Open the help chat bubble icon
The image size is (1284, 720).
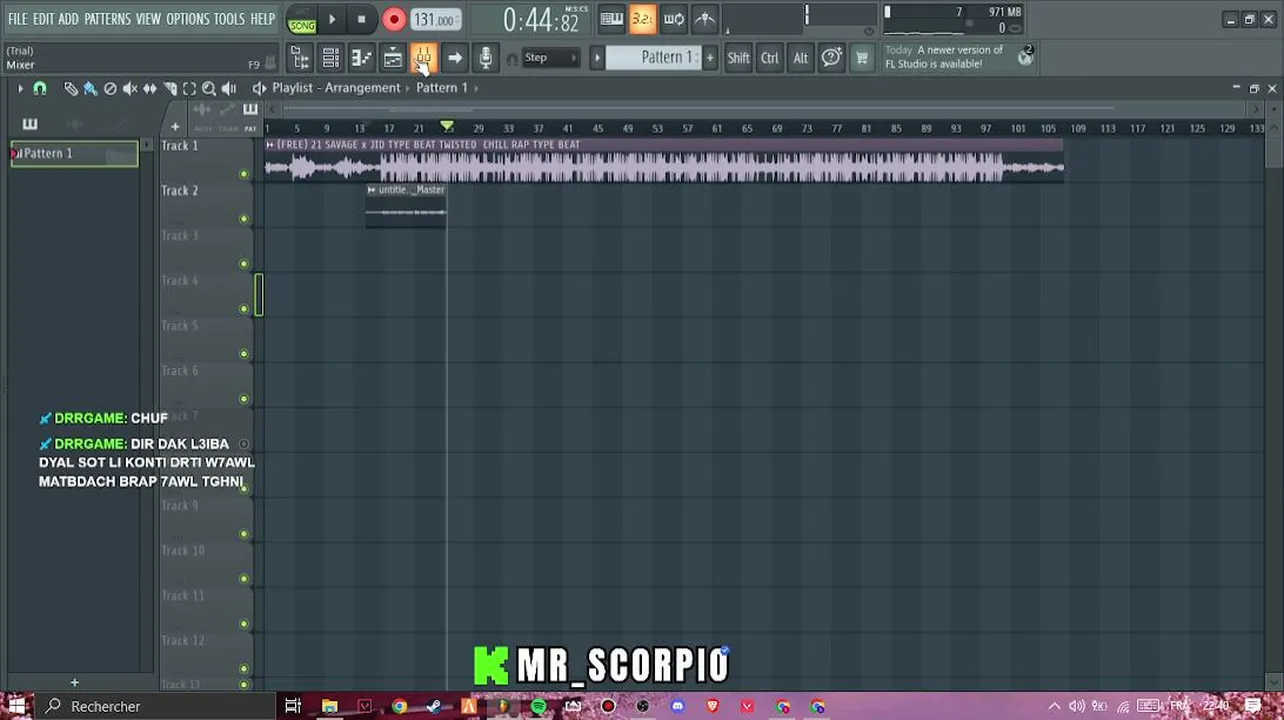pyautogui.click(x=831, y=58)
